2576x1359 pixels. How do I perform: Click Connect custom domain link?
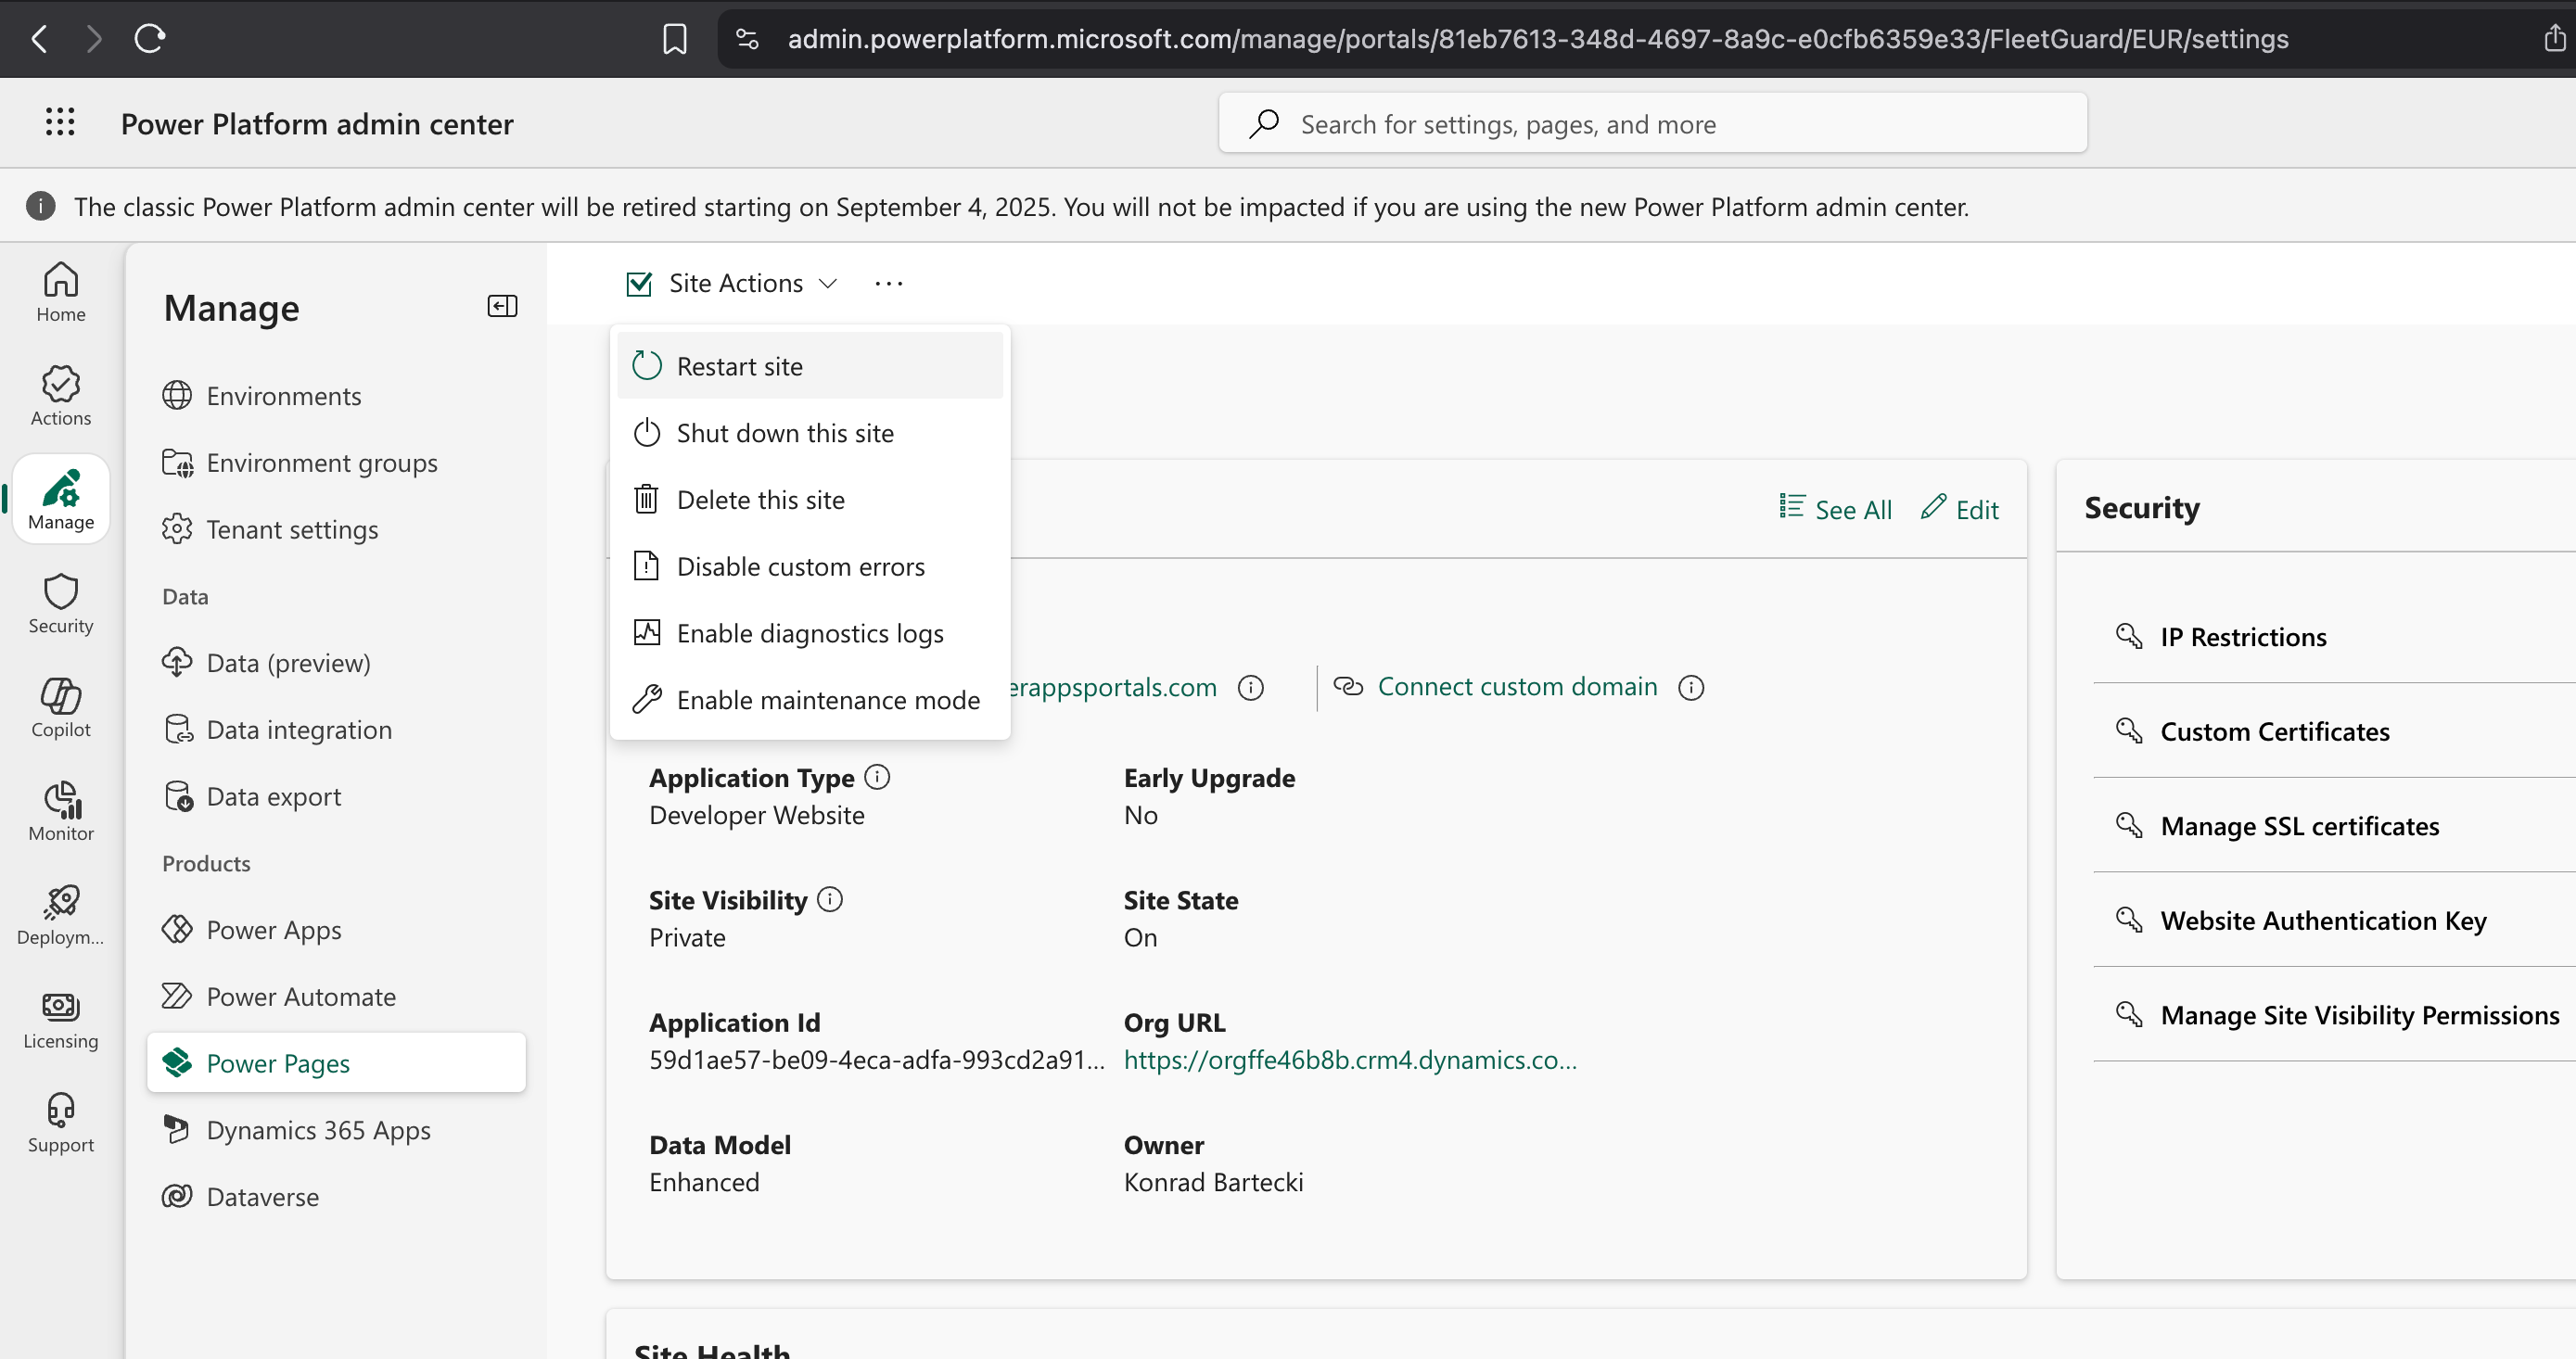click(x=1517, y=687)
